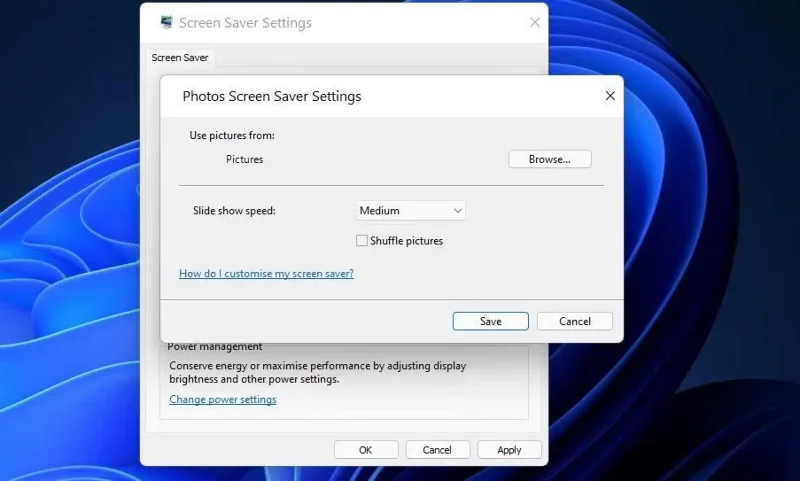This screenshot has height=481, width=800.
Task: Click Apply in Screen Saver Settings window
Action: point(509,450)
